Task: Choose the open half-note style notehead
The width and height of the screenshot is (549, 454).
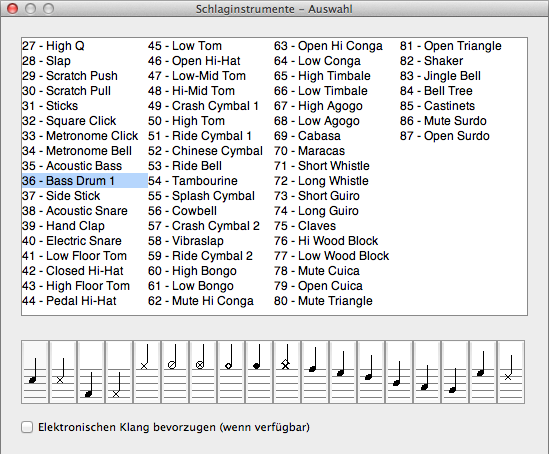Action: tap(231, 372)
